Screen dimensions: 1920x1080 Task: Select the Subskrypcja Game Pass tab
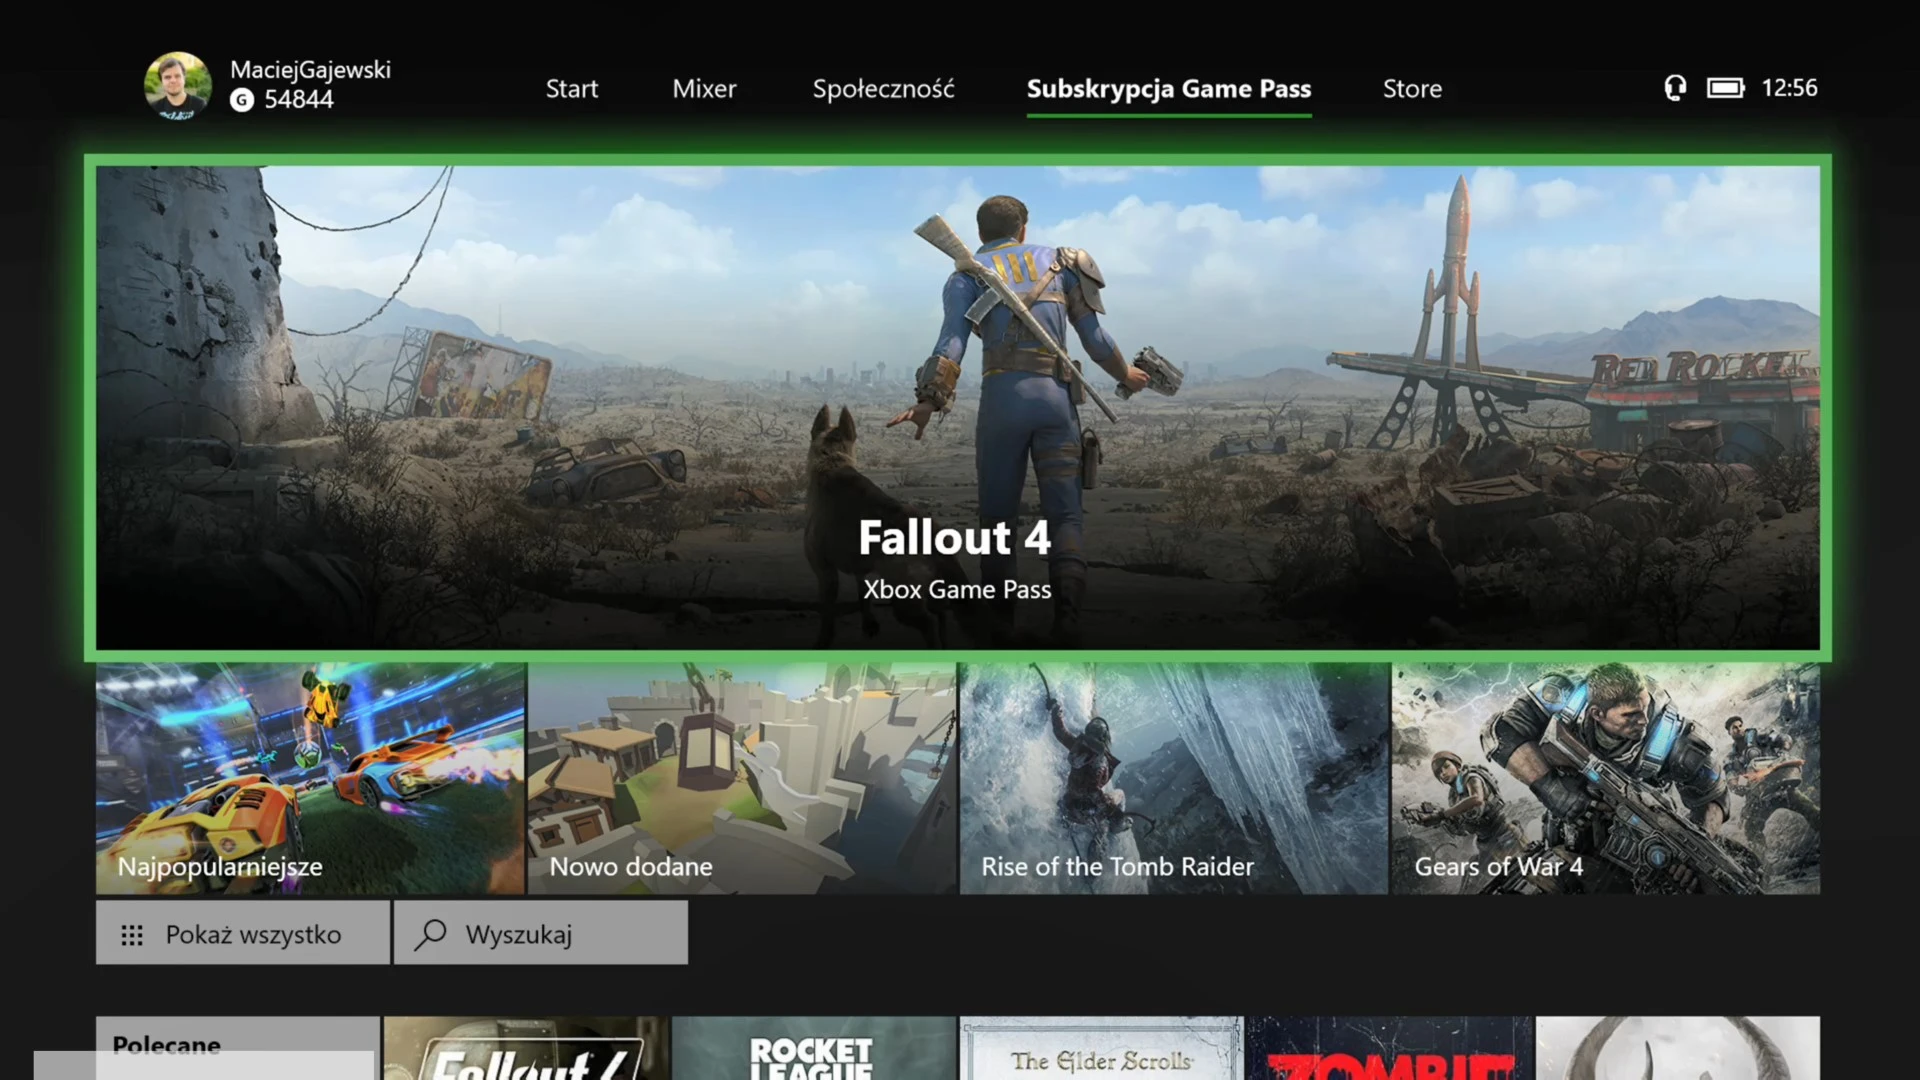click(x=1168, y=90)
